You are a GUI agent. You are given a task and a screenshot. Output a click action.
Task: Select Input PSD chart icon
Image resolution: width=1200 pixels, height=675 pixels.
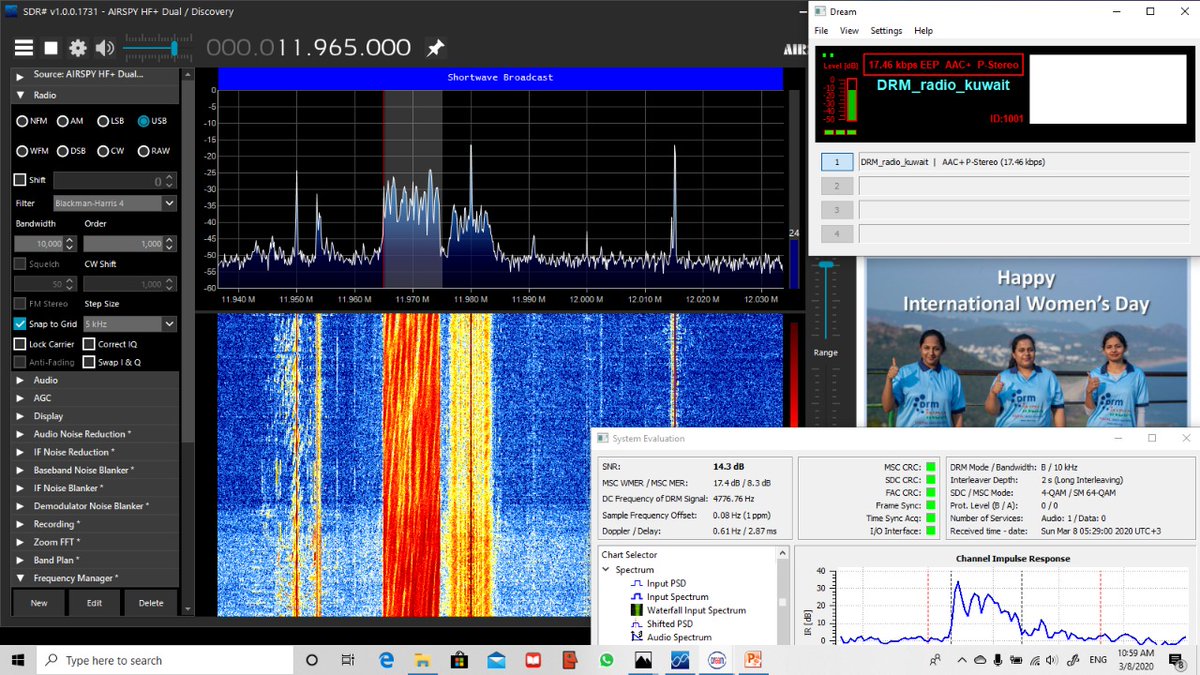pyautogui.click(x=637, y=583)
